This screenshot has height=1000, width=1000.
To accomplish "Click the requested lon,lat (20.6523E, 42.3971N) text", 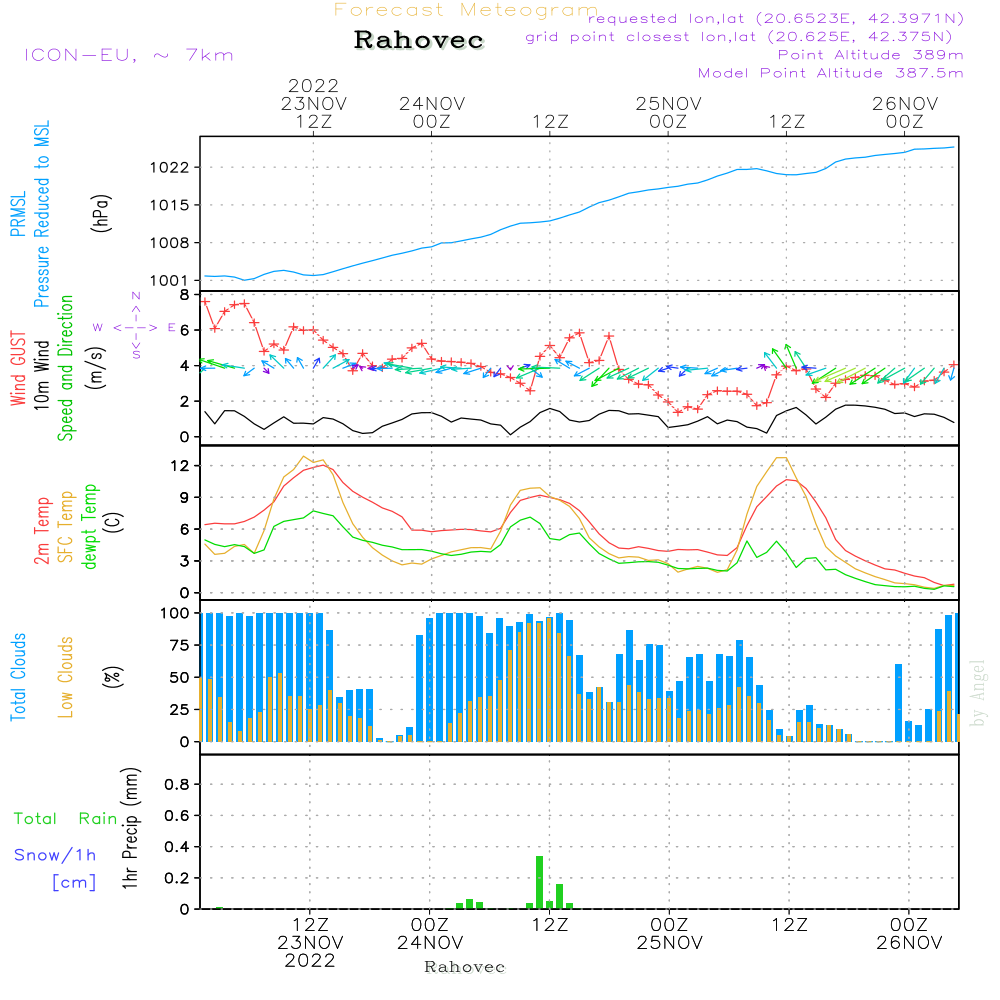I will pos(776,19).
